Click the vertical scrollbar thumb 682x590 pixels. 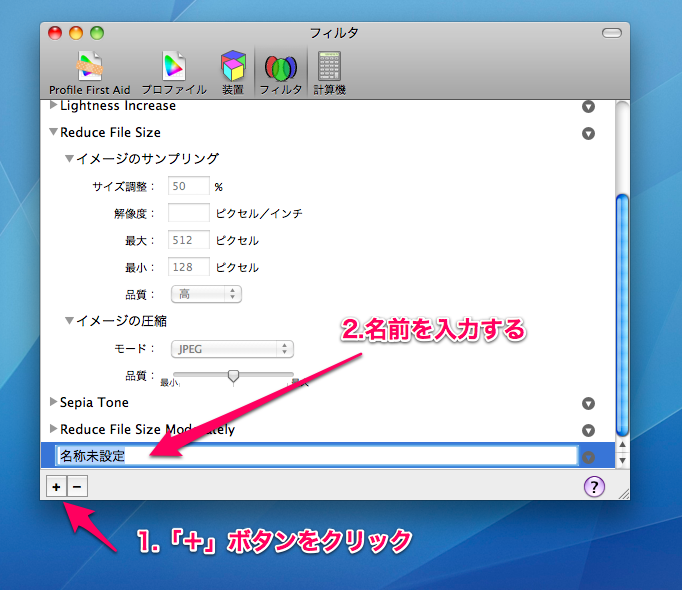(622, 315)
